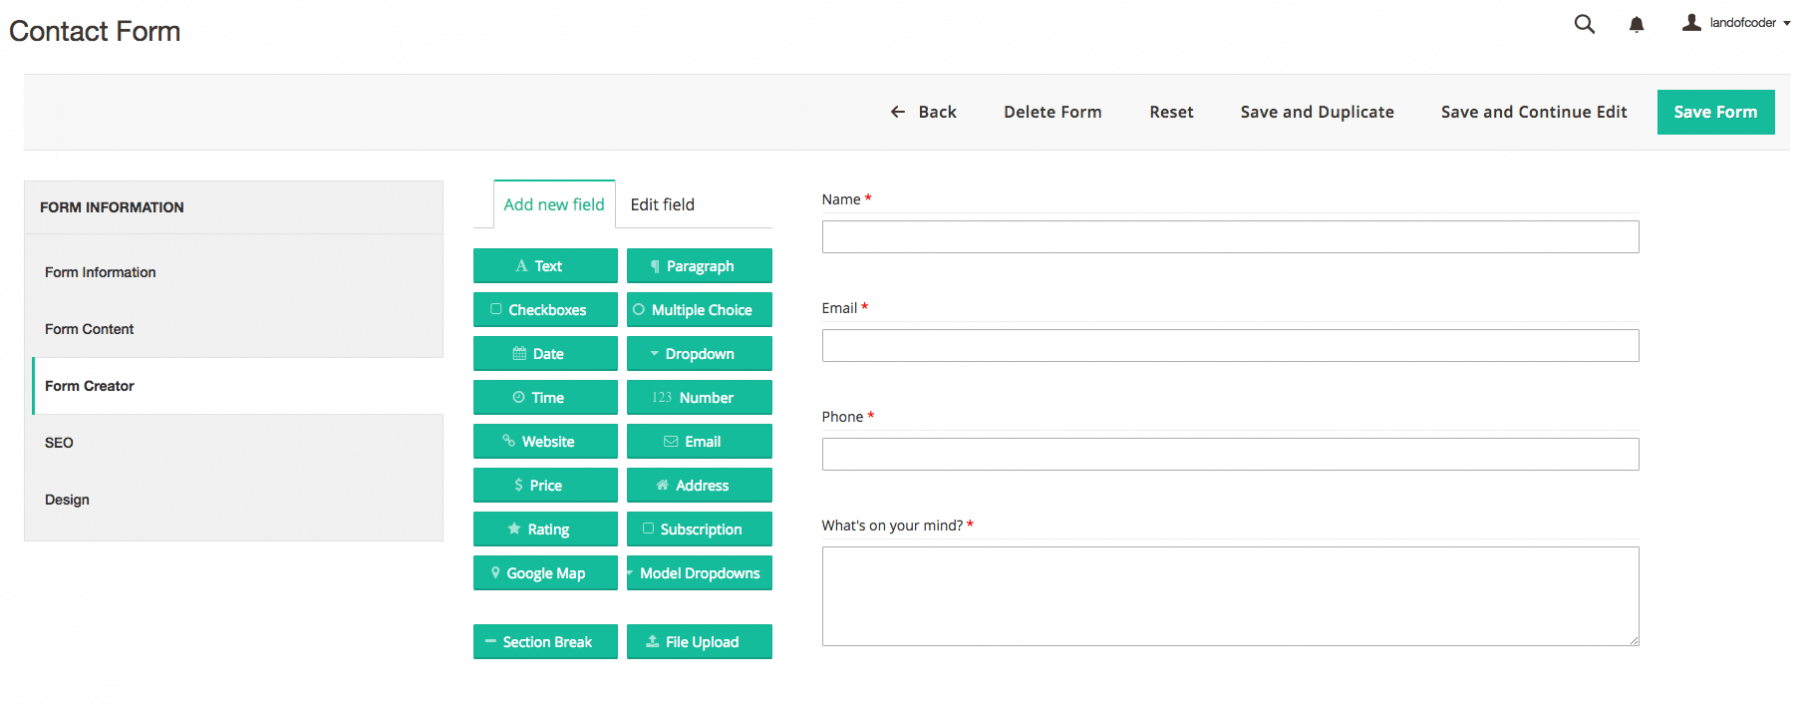
Task: Click into the Email input field
Action: [1230, 346]
